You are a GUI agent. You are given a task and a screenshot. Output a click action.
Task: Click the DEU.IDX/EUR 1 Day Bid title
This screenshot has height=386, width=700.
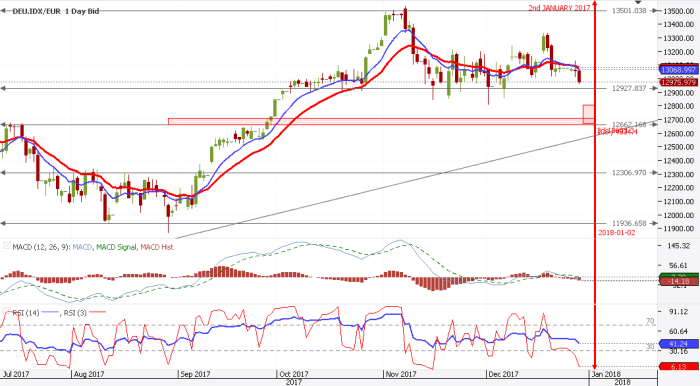(56, 11)
